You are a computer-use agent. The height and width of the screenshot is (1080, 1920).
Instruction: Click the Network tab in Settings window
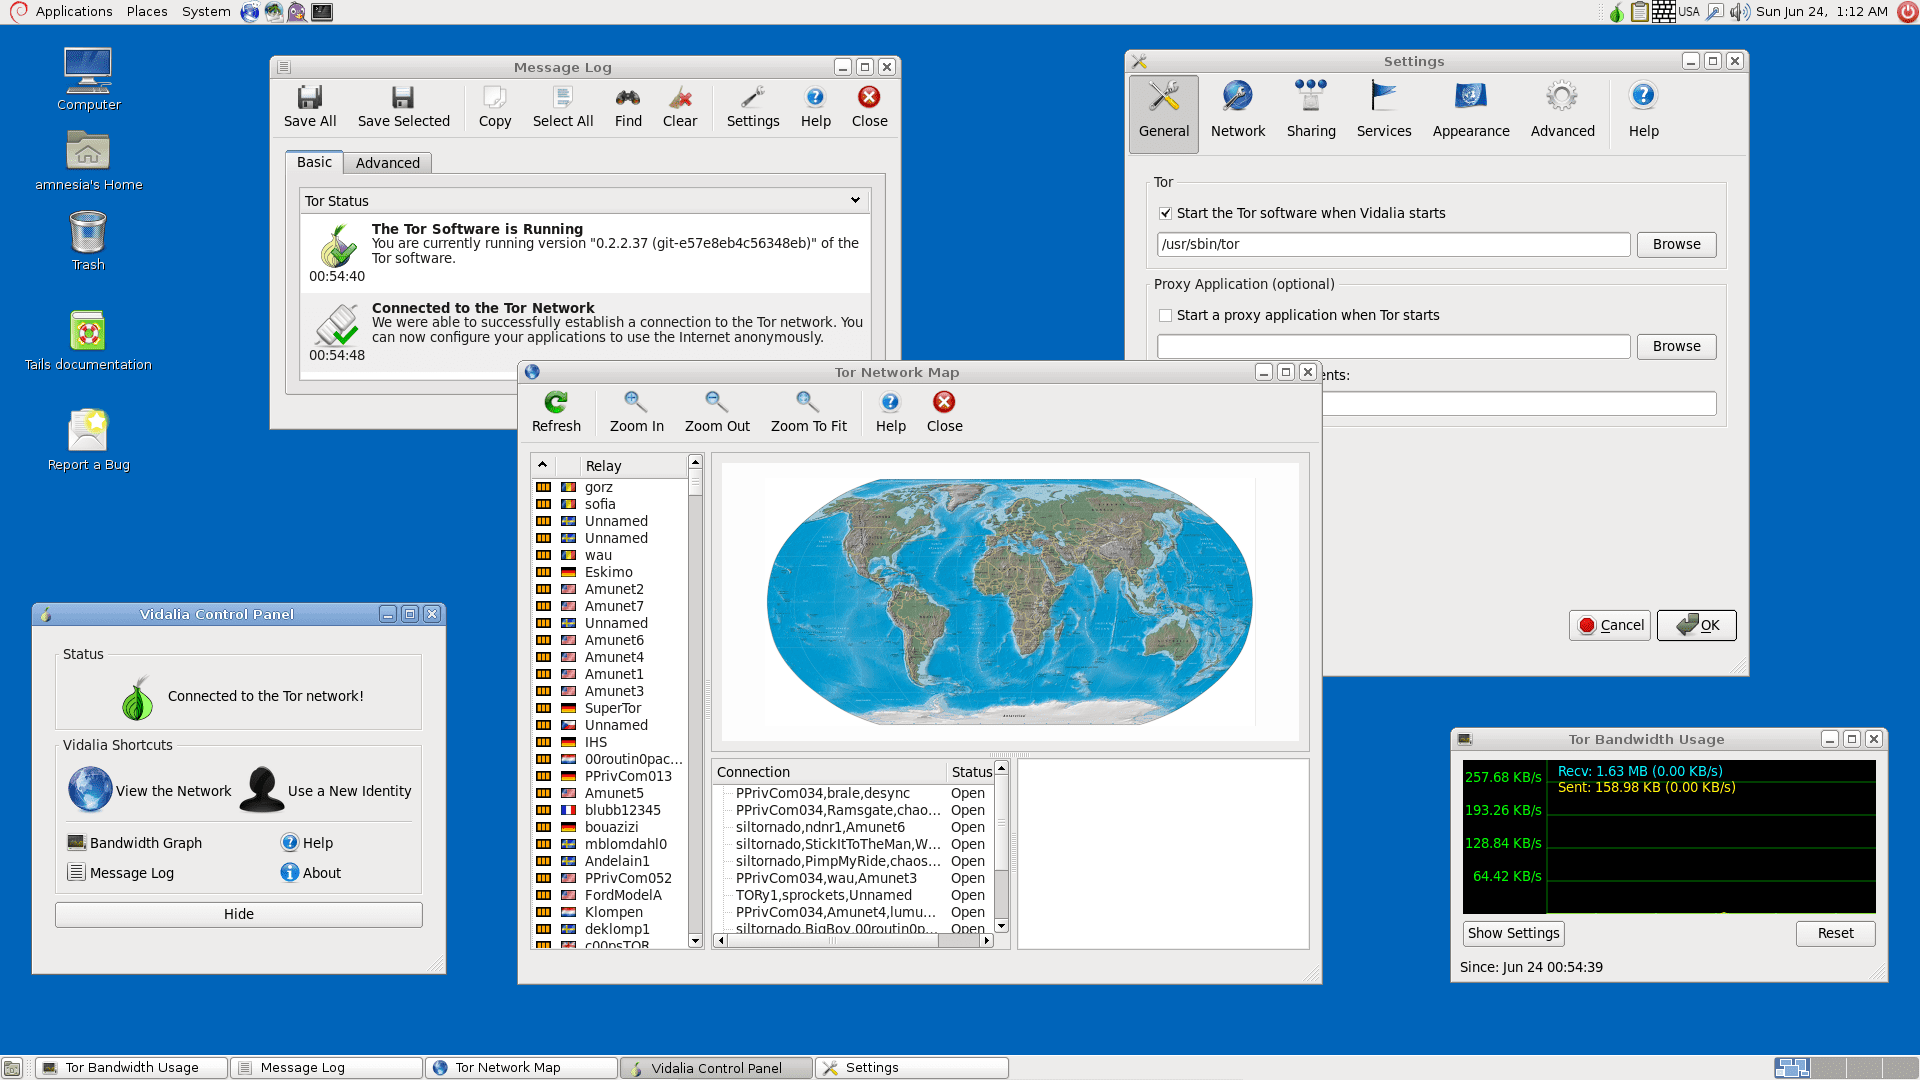click(x=1237, y=109)
